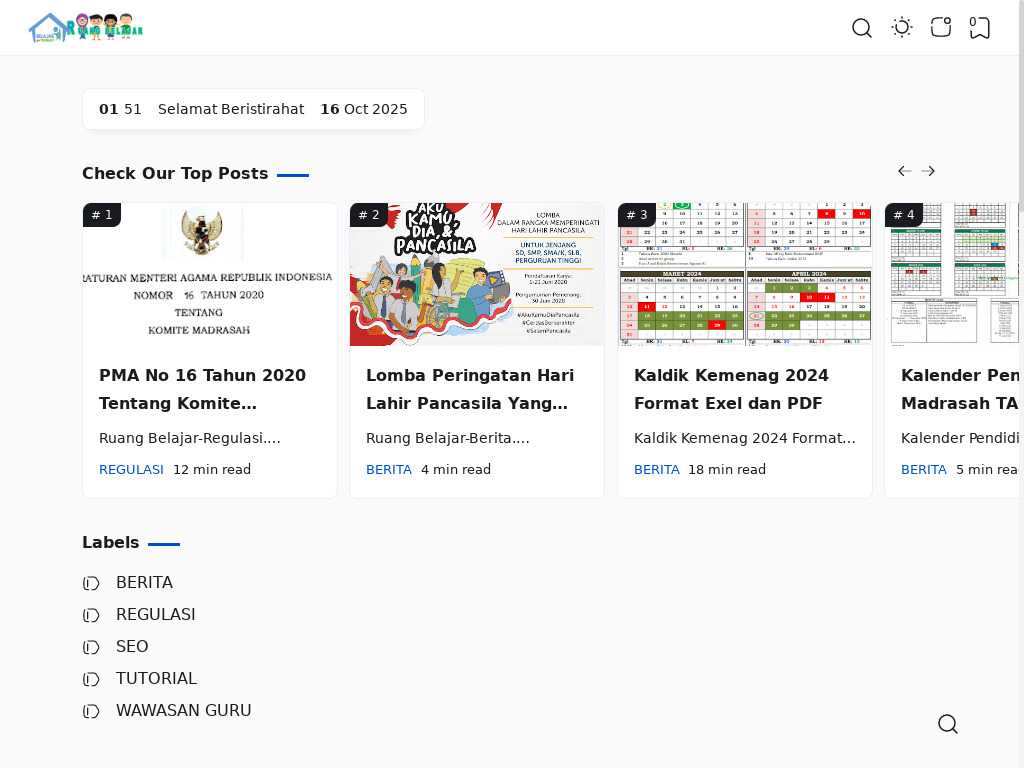The height and width of the screenshot is (768, 1024).
Task: Open search from the header magnifier icon
Action: click(x=862, y=28)
